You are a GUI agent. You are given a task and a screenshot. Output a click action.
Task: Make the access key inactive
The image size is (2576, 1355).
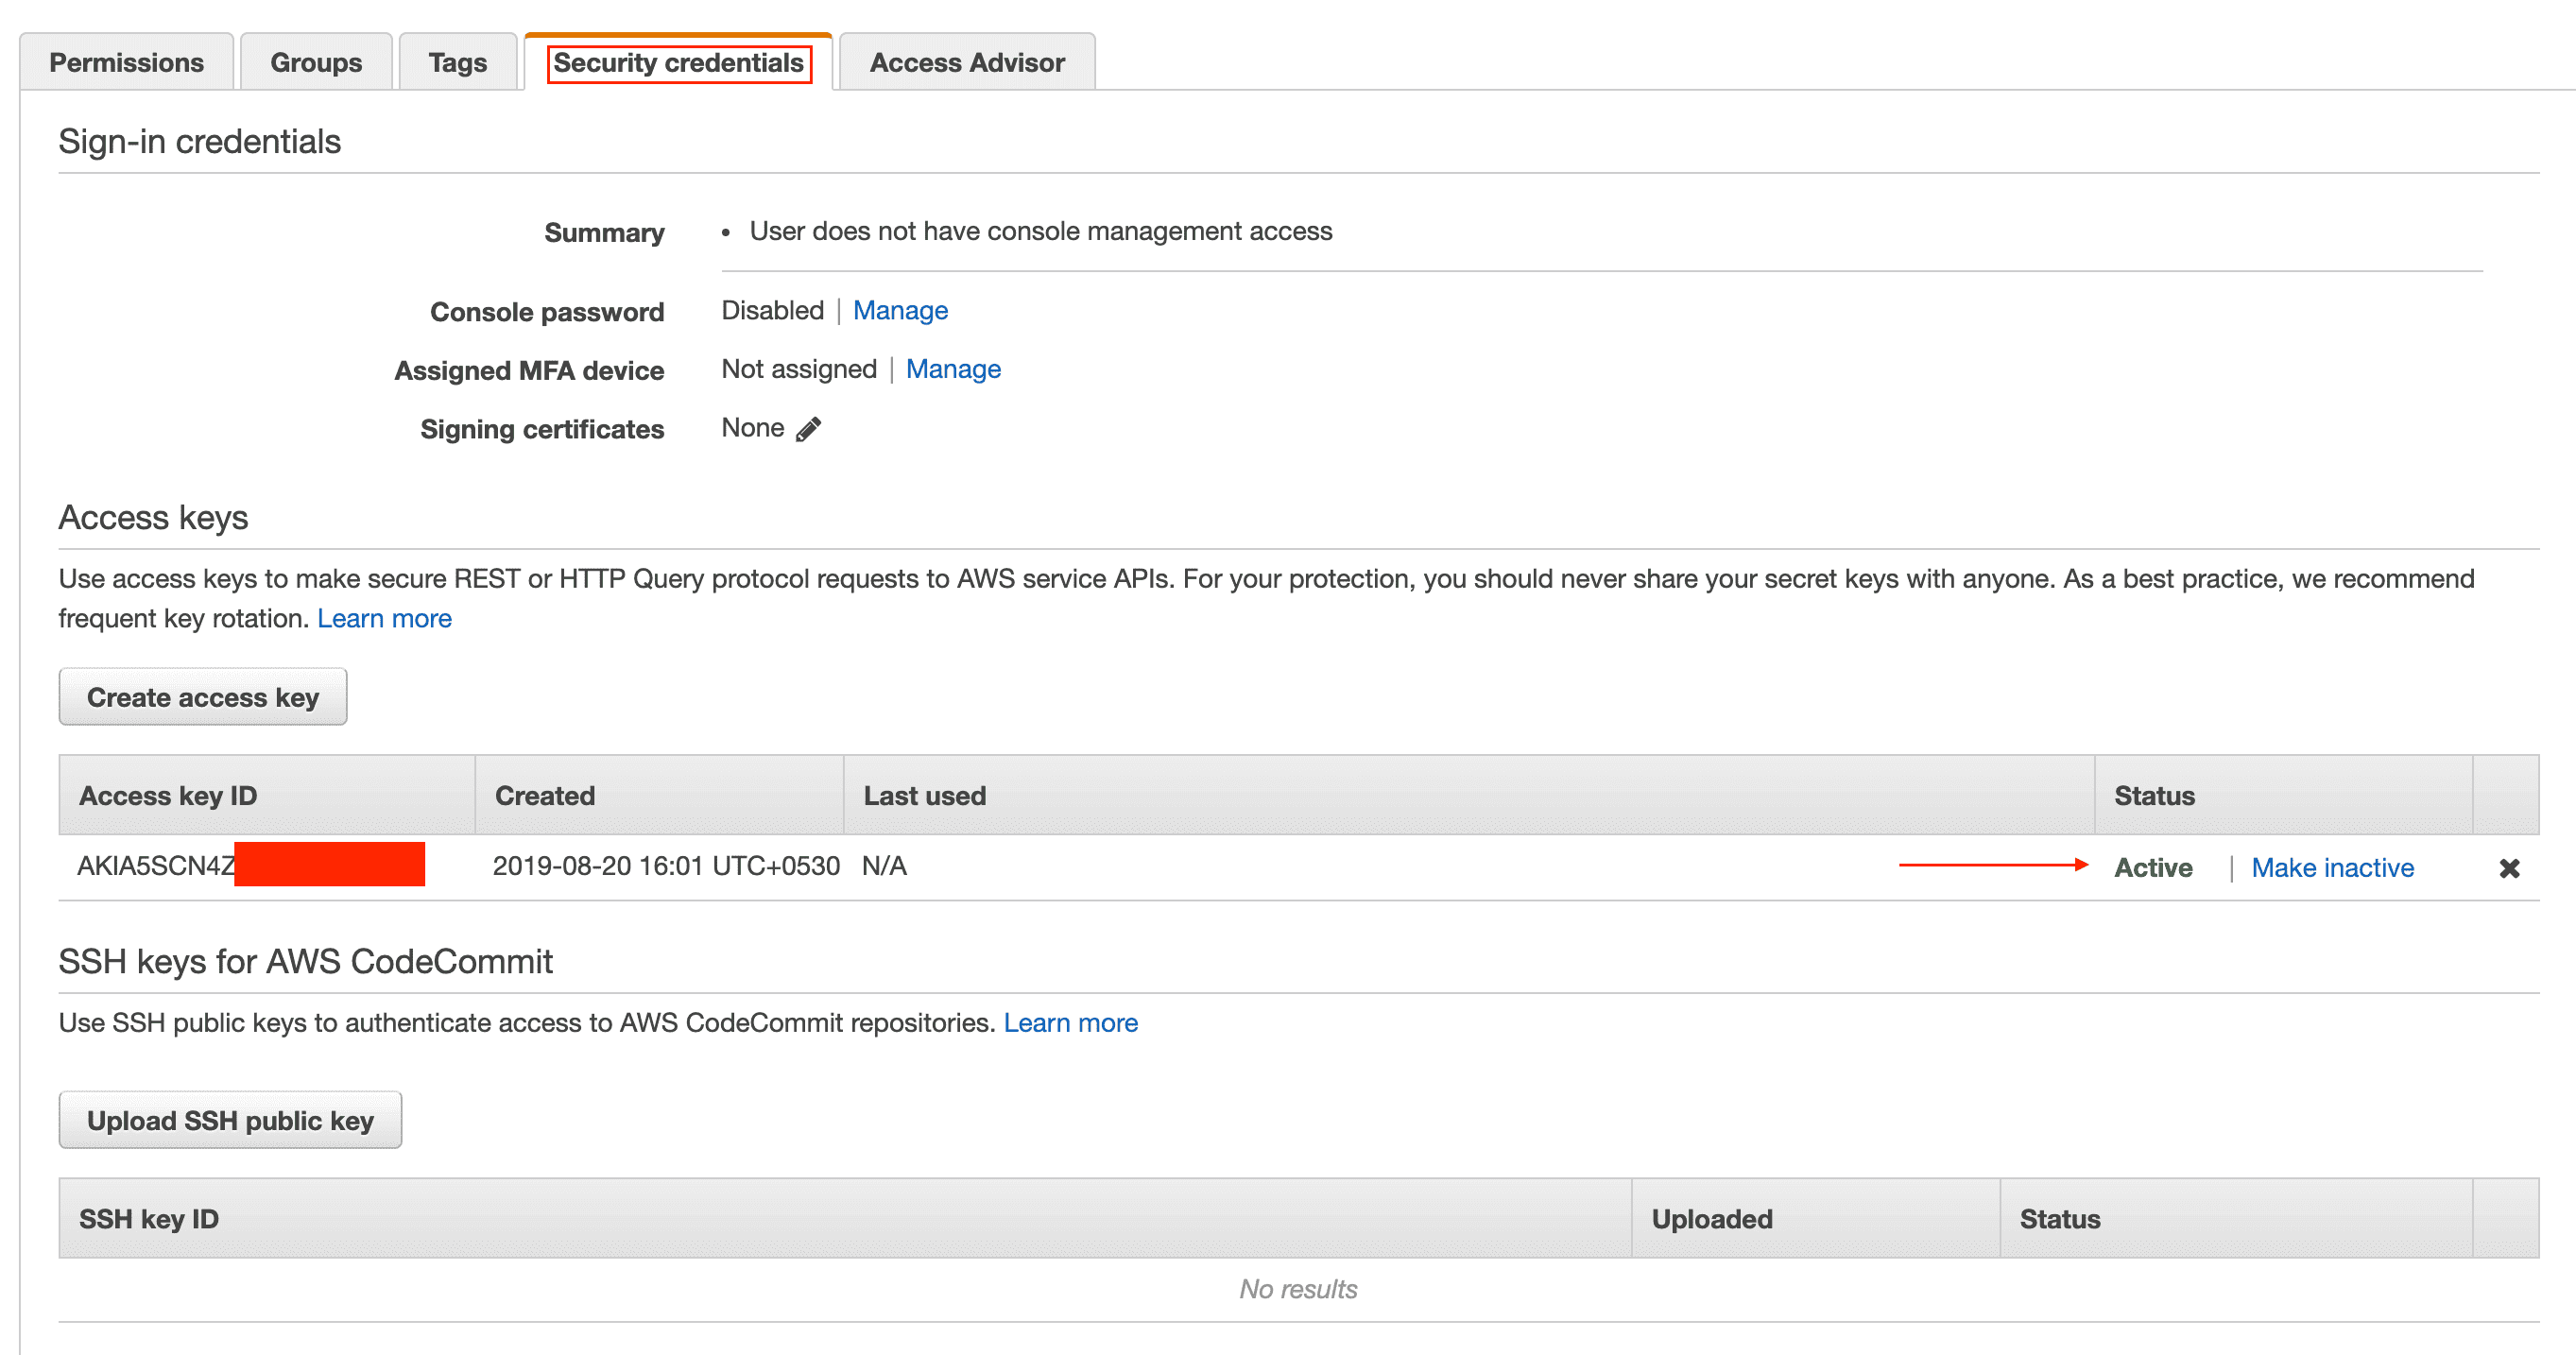[x=2332, y=867]
